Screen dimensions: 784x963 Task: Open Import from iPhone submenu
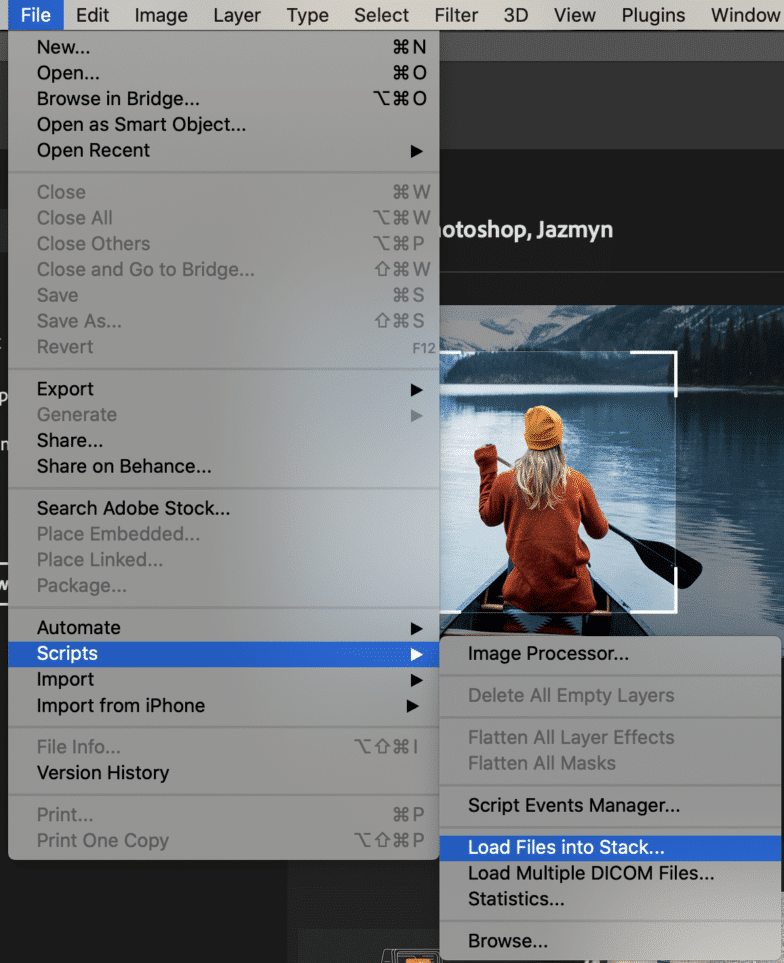pyautogui.click(x=120, y=706)
